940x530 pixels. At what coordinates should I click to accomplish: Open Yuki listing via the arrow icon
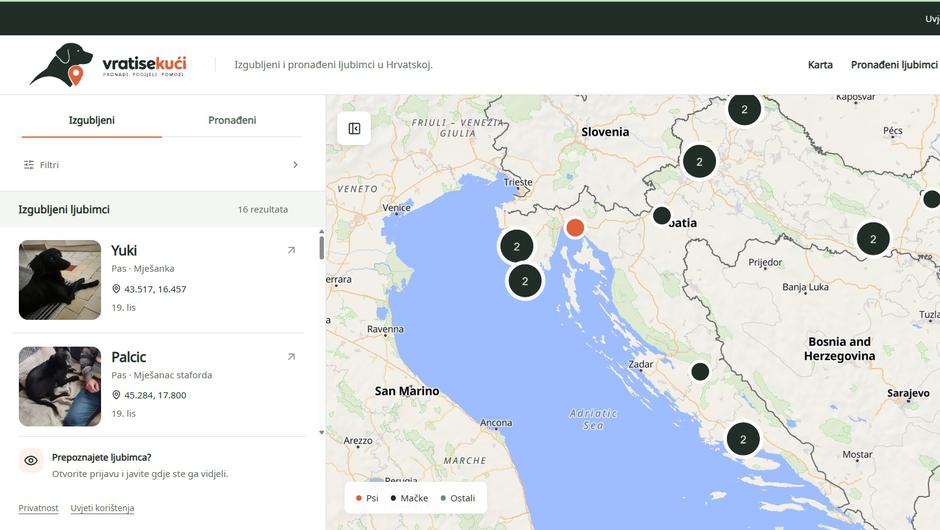tap(291, 250)
